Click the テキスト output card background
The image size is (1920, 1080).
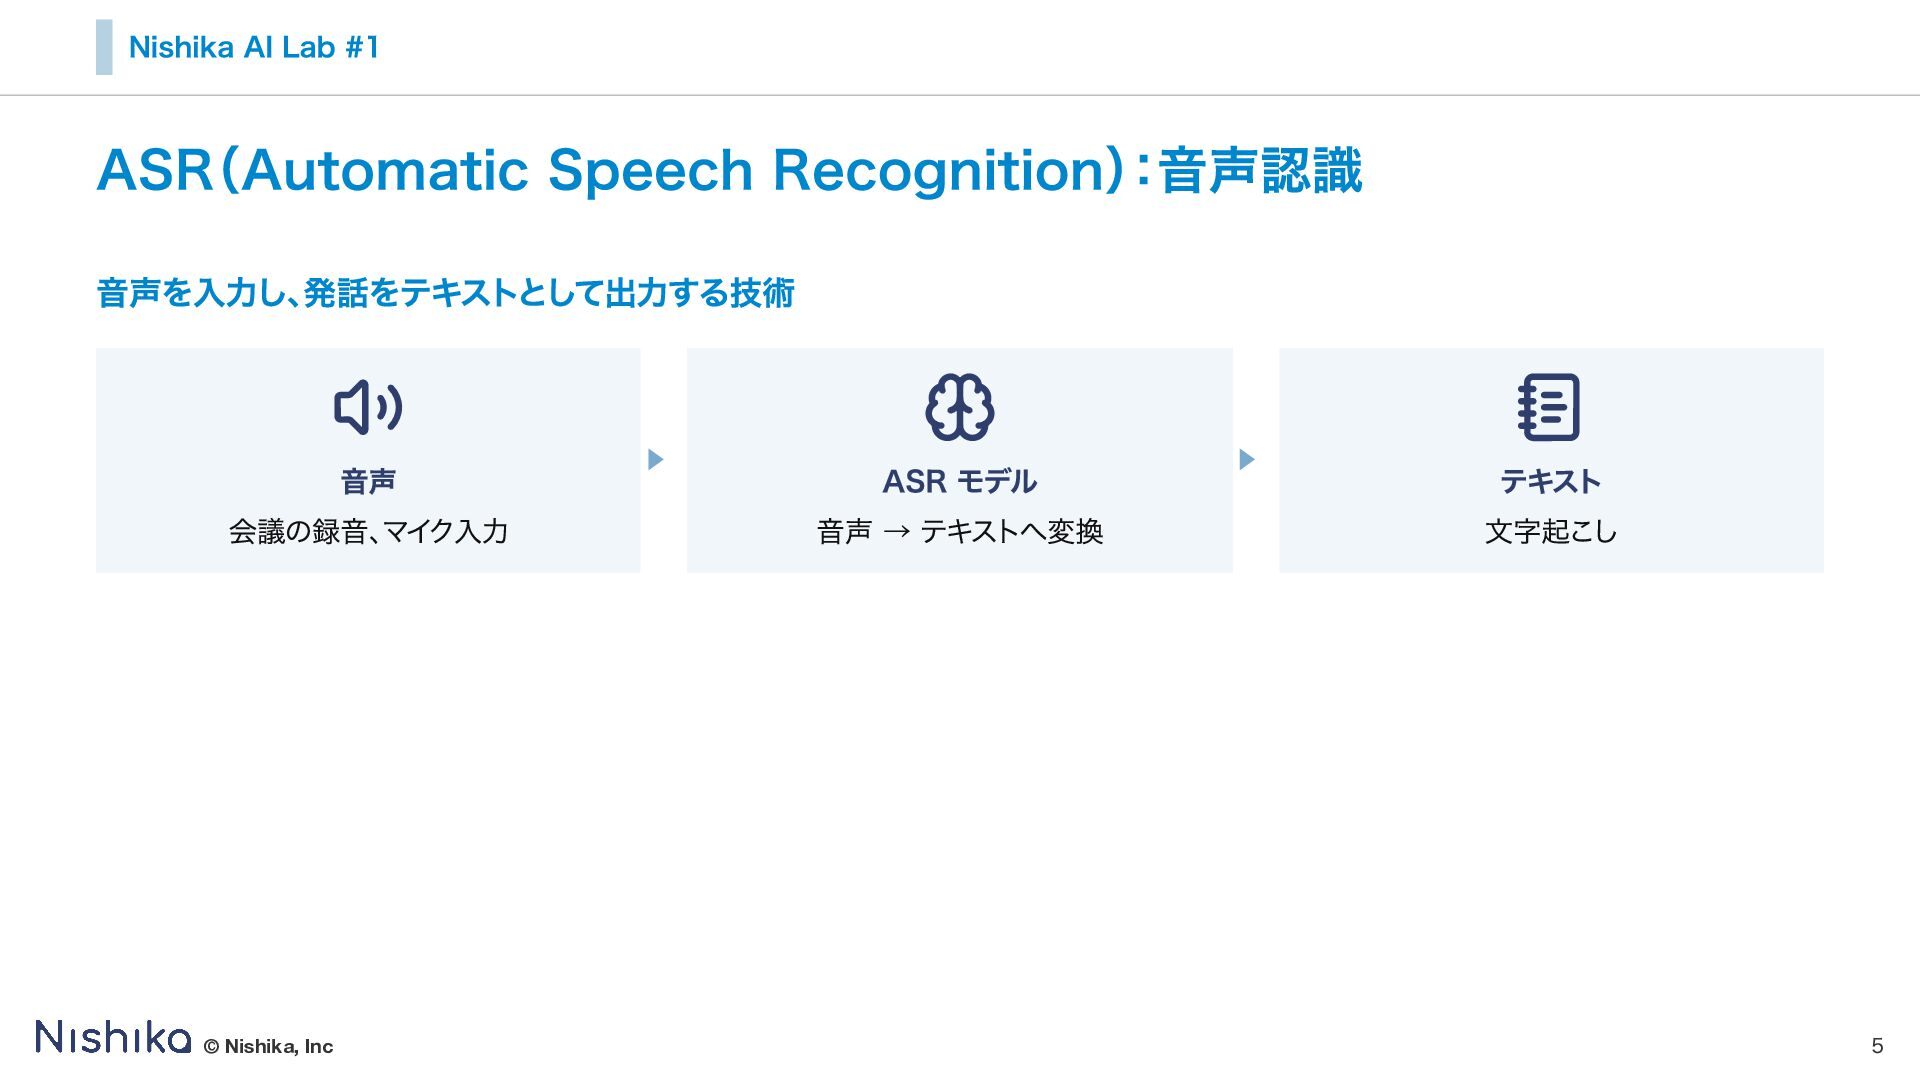[x=1551, y=460]
